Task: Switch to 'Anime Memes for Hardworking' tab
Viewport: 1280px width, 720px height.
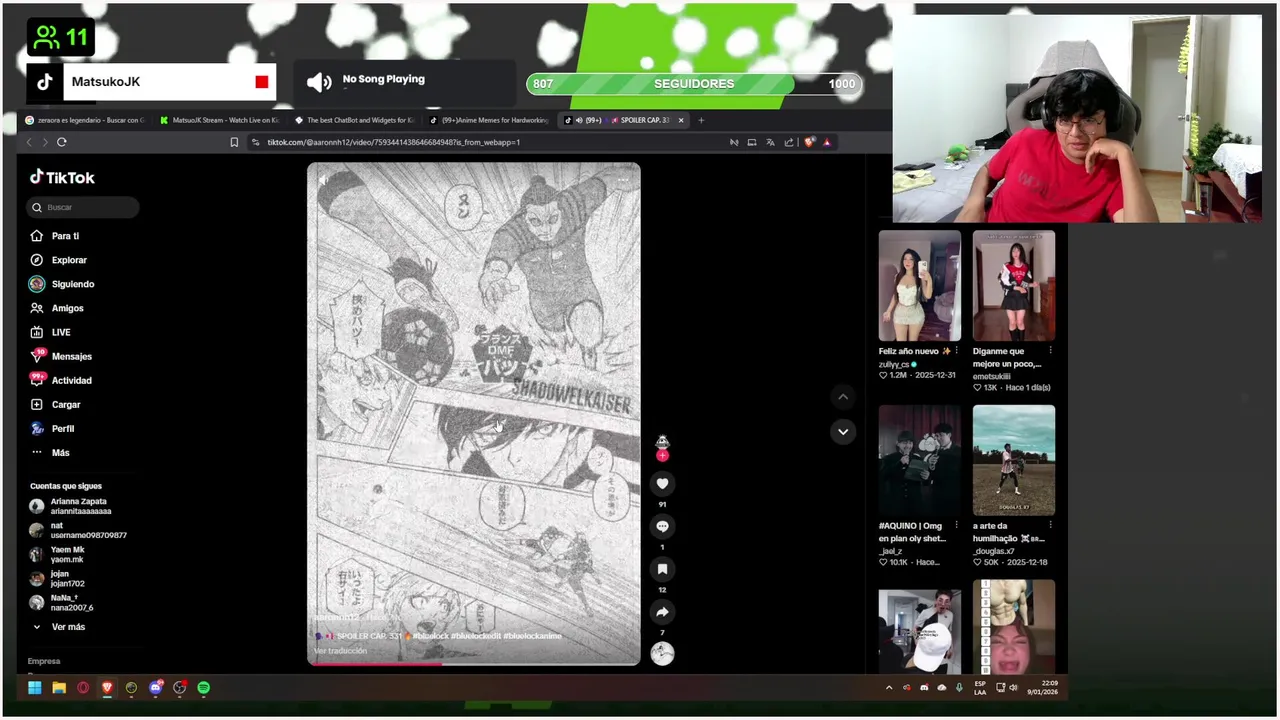Action: tap(488, 120)
